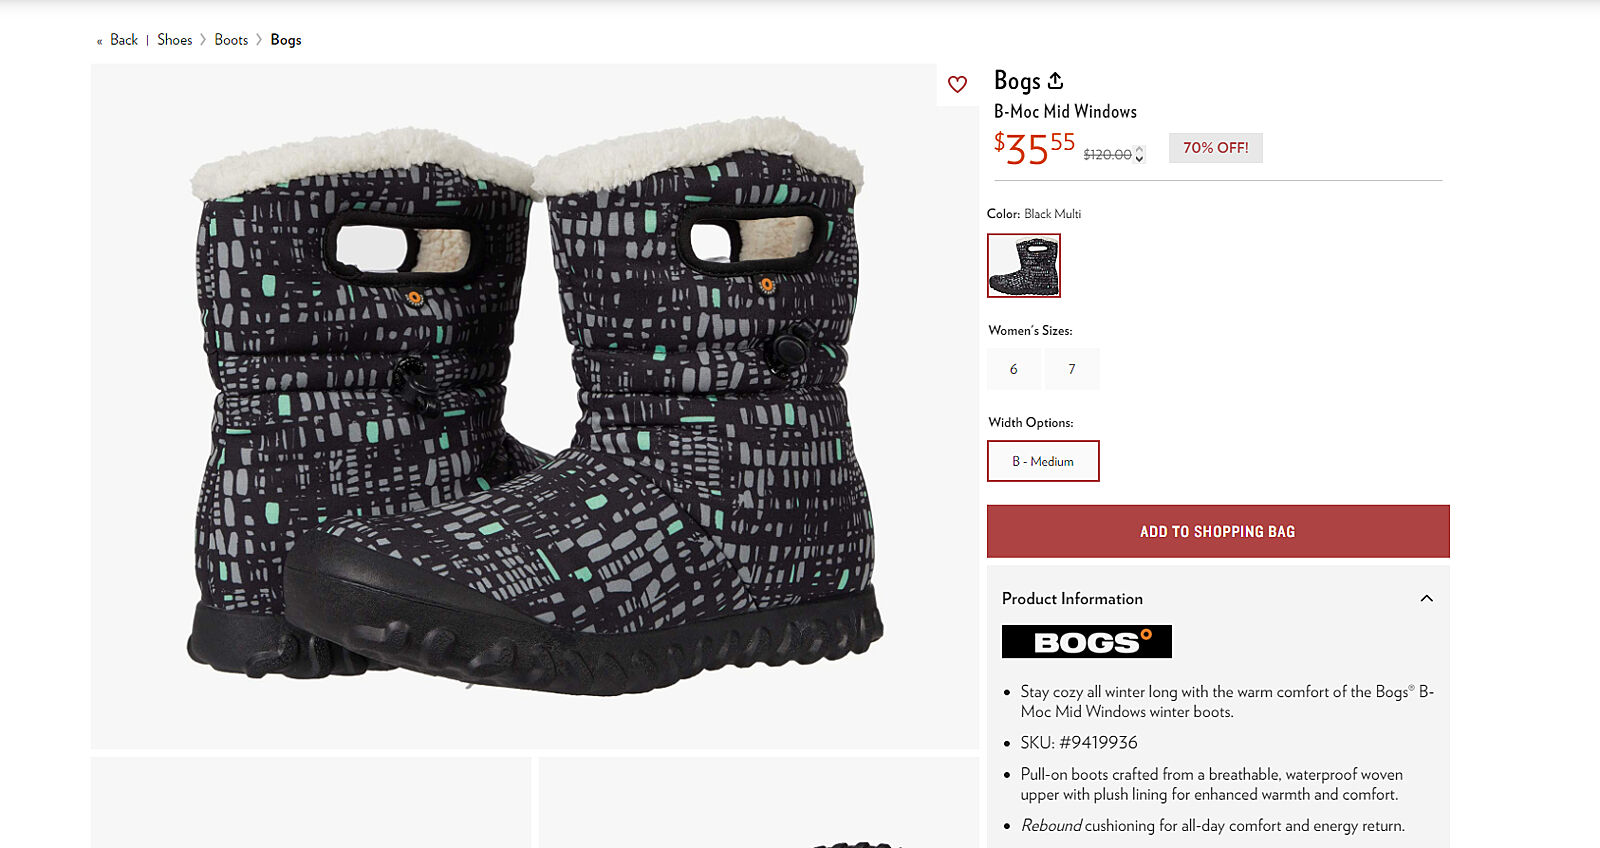Choose the B - Medium width option

[x=1043, y=461]
